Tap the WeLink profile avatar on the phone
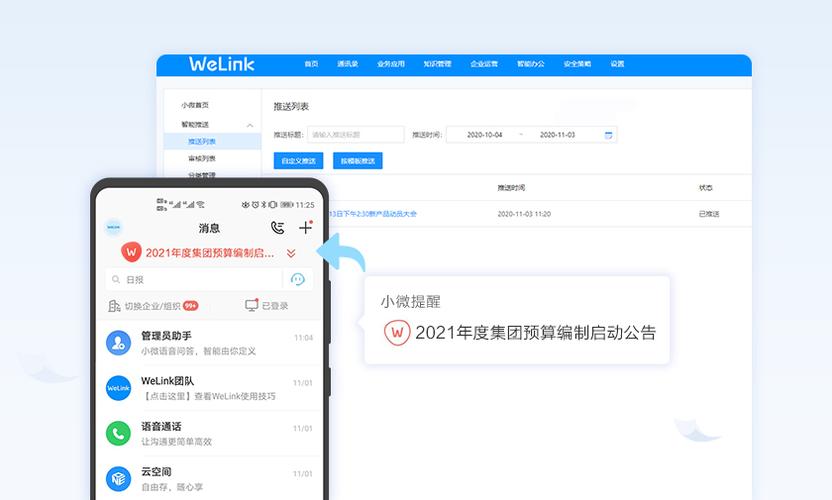Screen dimensions: 832x500 [x=114, y=227]
